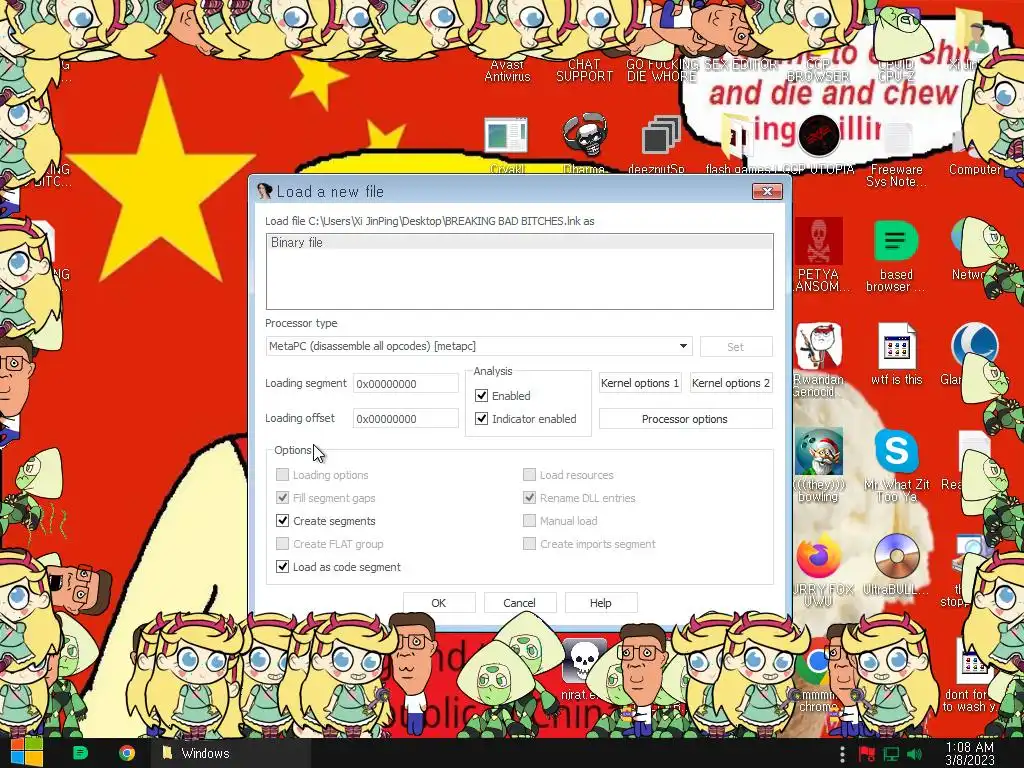Select the deeznutSp stacked-windows desktop icon
The width and height of the screenshot is (1024, 768).
click(661, 135)
